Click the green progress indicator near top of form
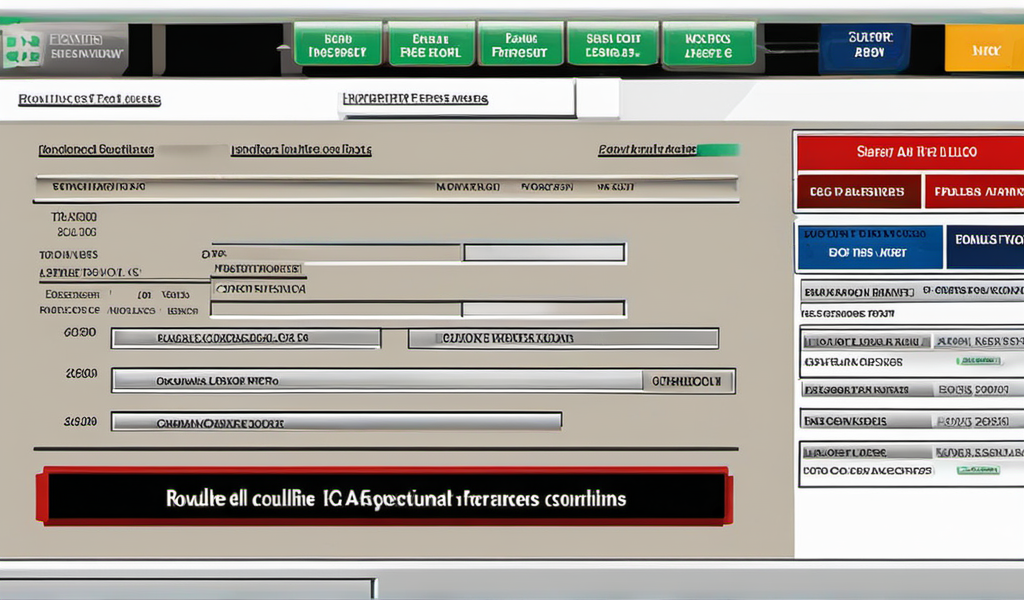Screen dimensions: 1024x600 click(x=718, y=150)
